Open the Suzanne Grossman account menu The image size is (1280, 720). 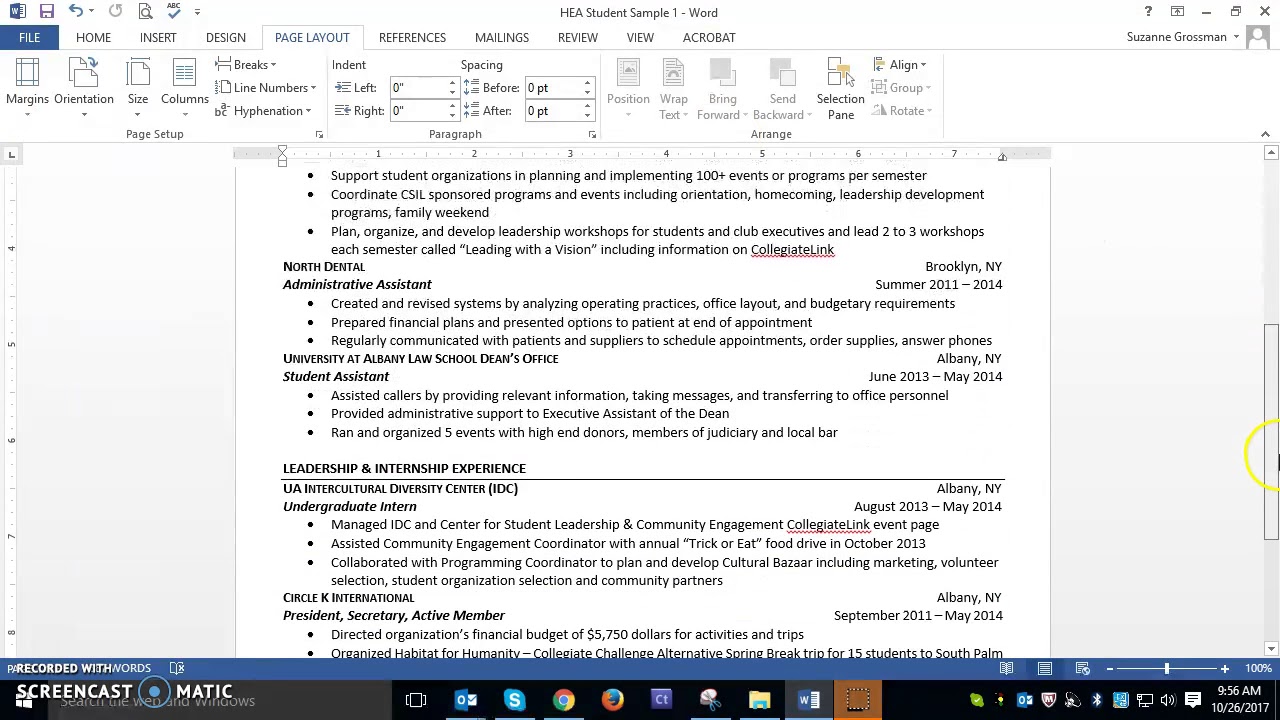[1182, 37]
